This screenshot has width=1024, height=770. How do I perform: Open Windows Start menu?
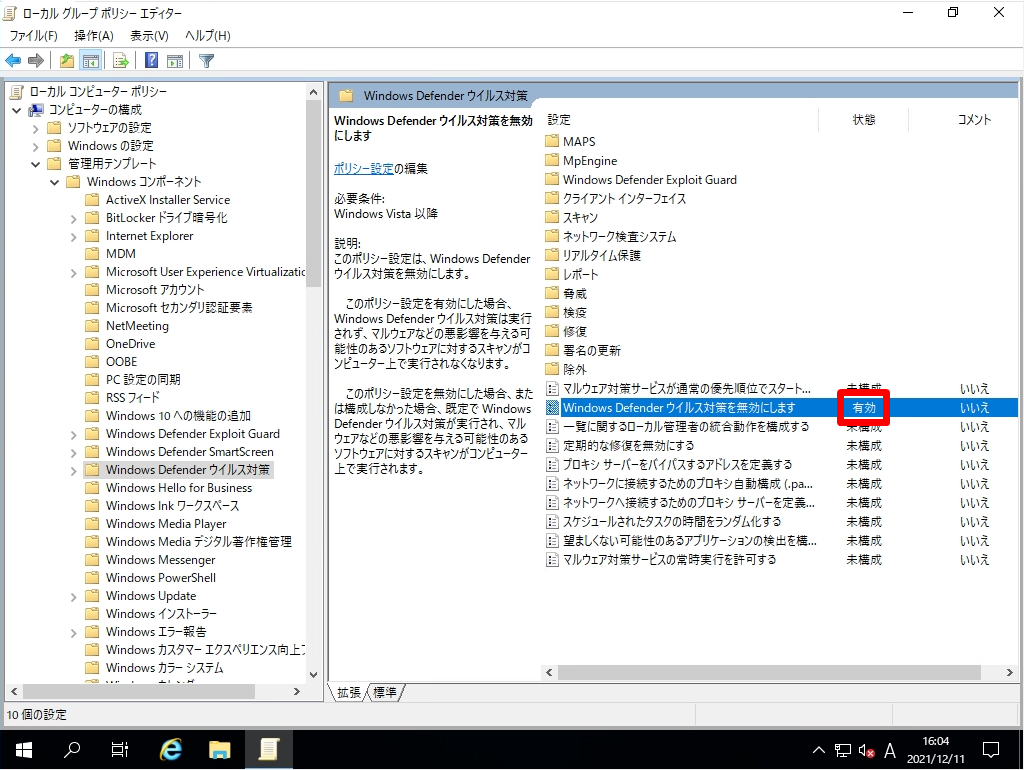coord(24,750)
